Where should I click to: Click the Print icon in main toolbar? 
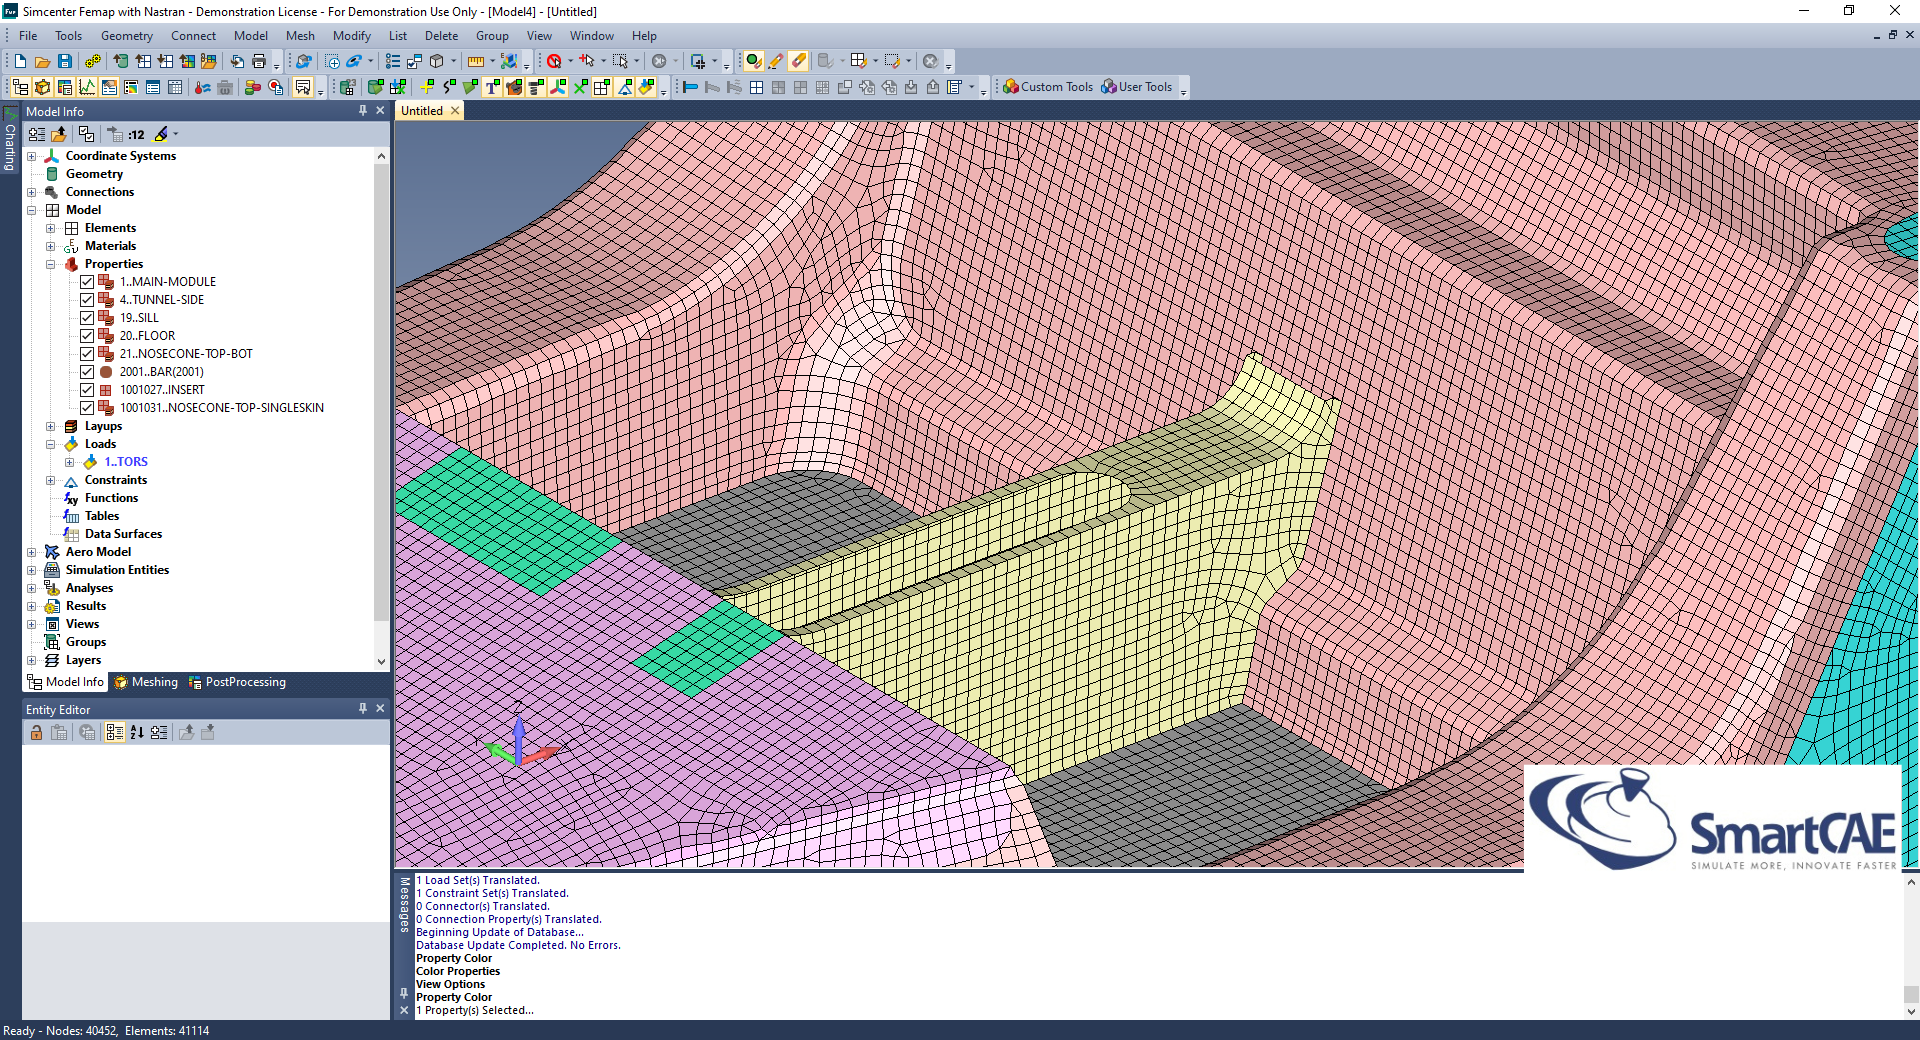coord(259,61)
